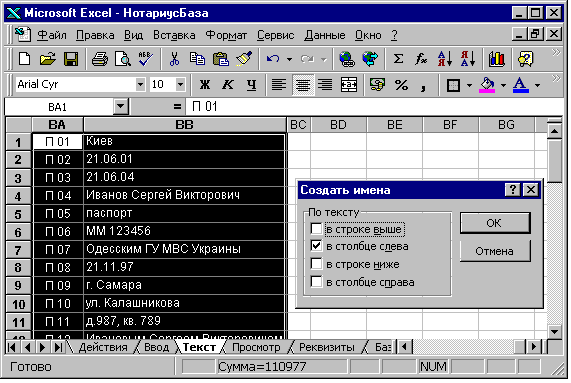The image size is (571, 383).
Task: Select the Format Painter brush icon
Action: click(244, 59)
